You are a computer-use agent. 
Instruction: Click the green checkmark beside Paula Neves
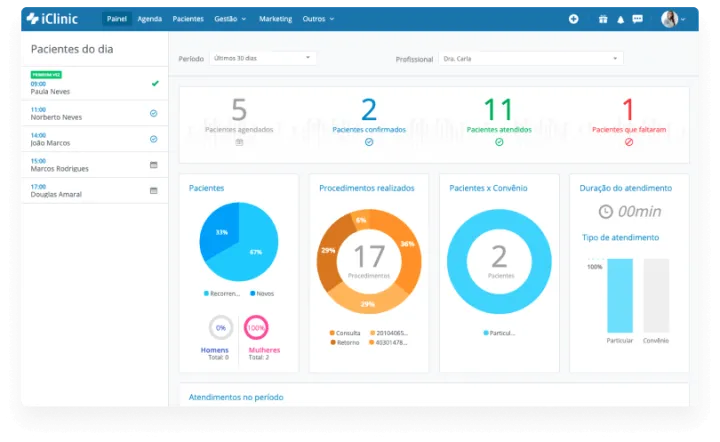[154, 84]
